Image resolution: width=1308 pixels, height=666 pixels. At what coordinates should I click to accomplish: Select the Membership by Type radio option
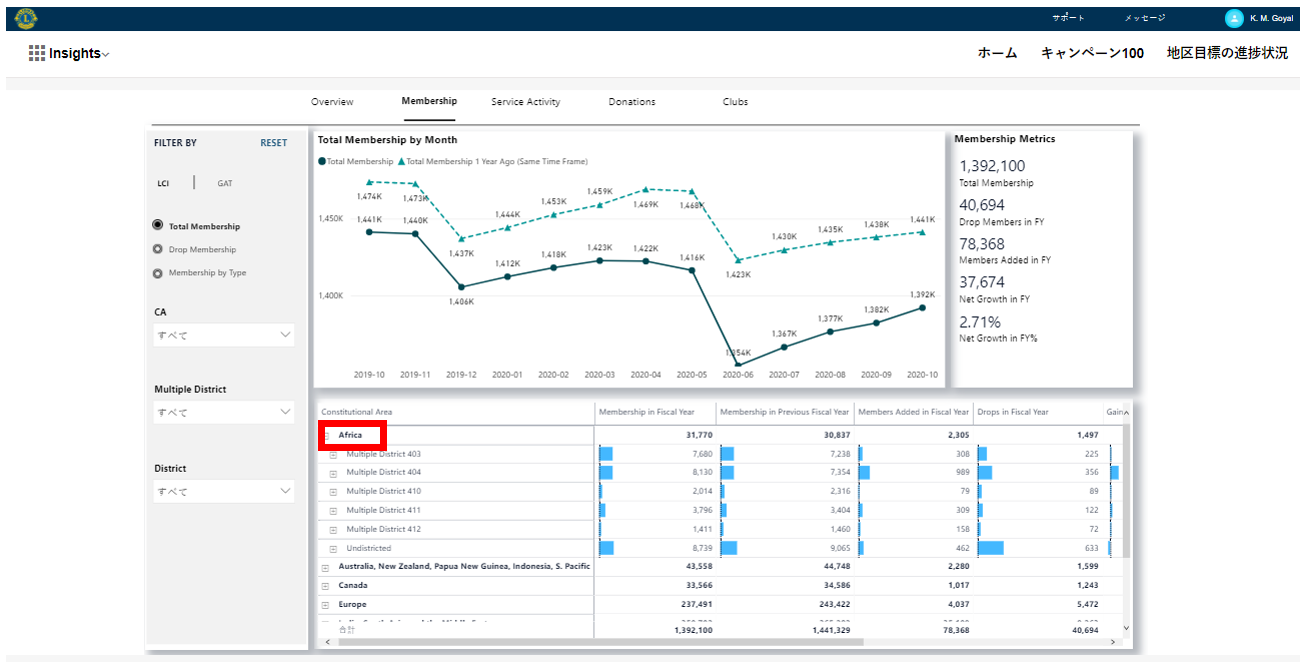pos(158,273)
